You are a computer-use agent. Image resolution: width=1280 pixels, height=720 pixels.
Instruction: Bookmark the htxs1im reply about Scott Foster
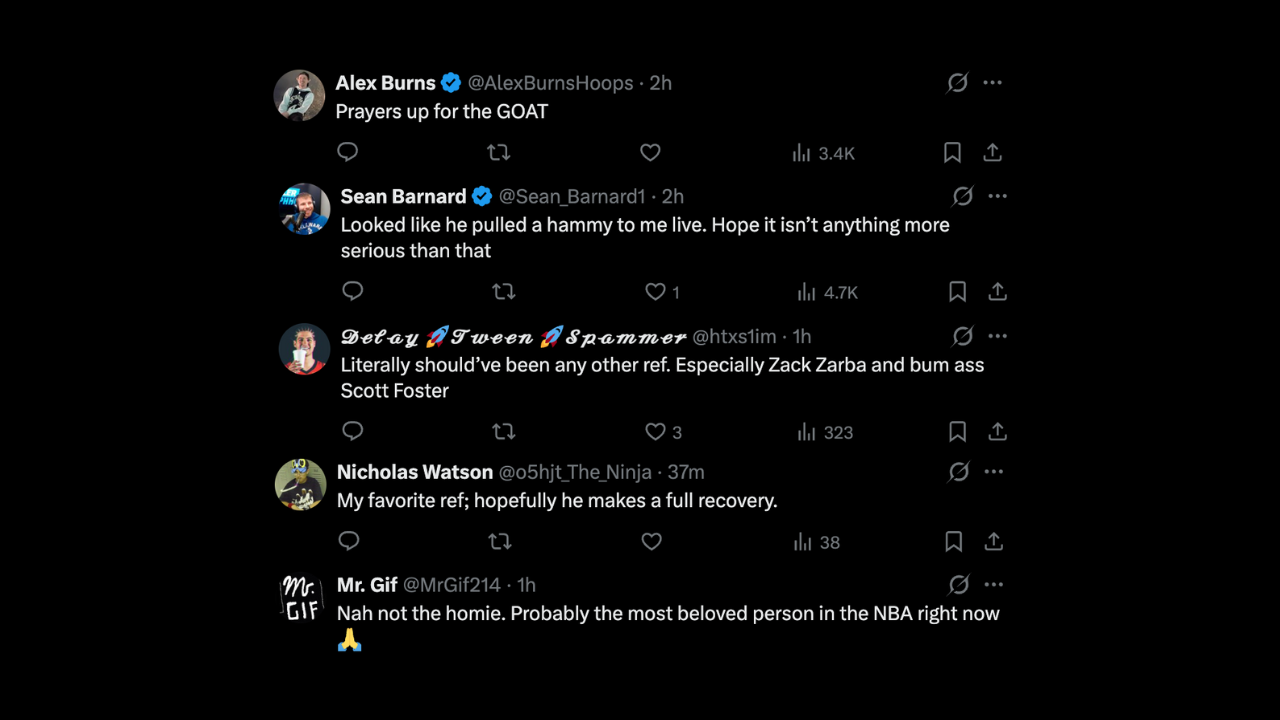click(x=956, y=431)
